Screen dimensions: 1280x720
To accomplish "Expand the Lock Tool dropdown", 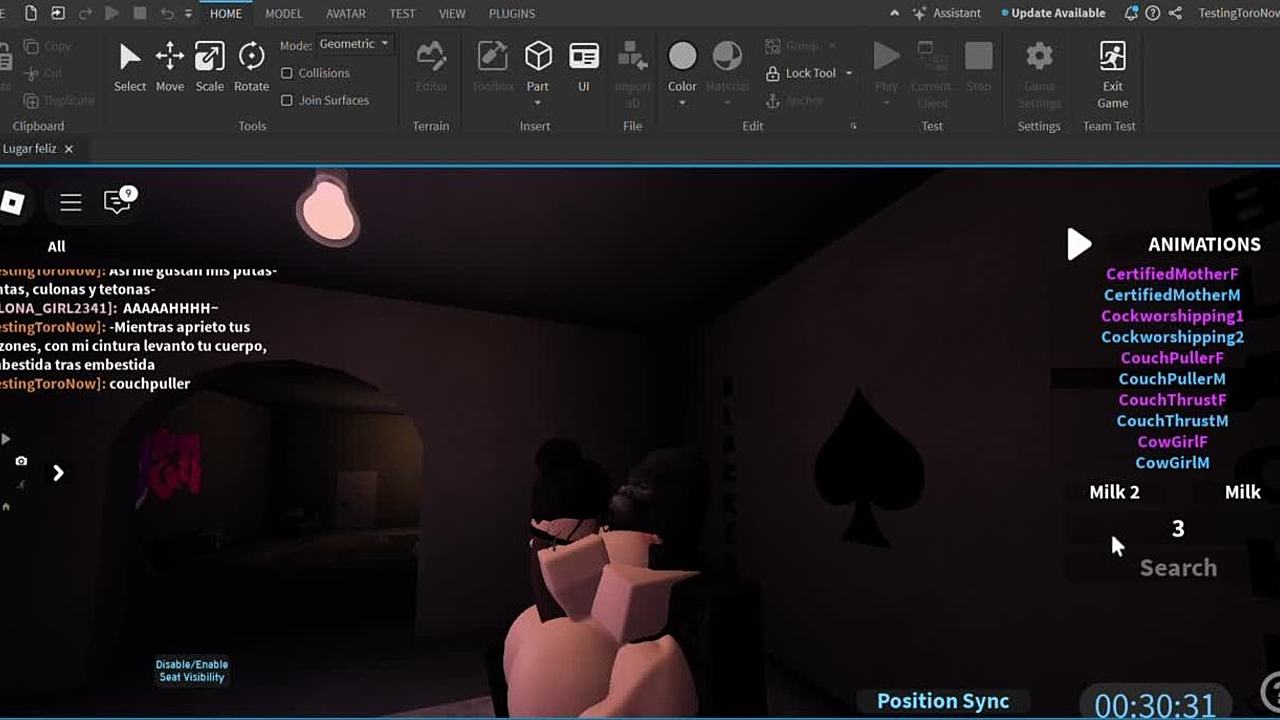I will coord(849,73).
